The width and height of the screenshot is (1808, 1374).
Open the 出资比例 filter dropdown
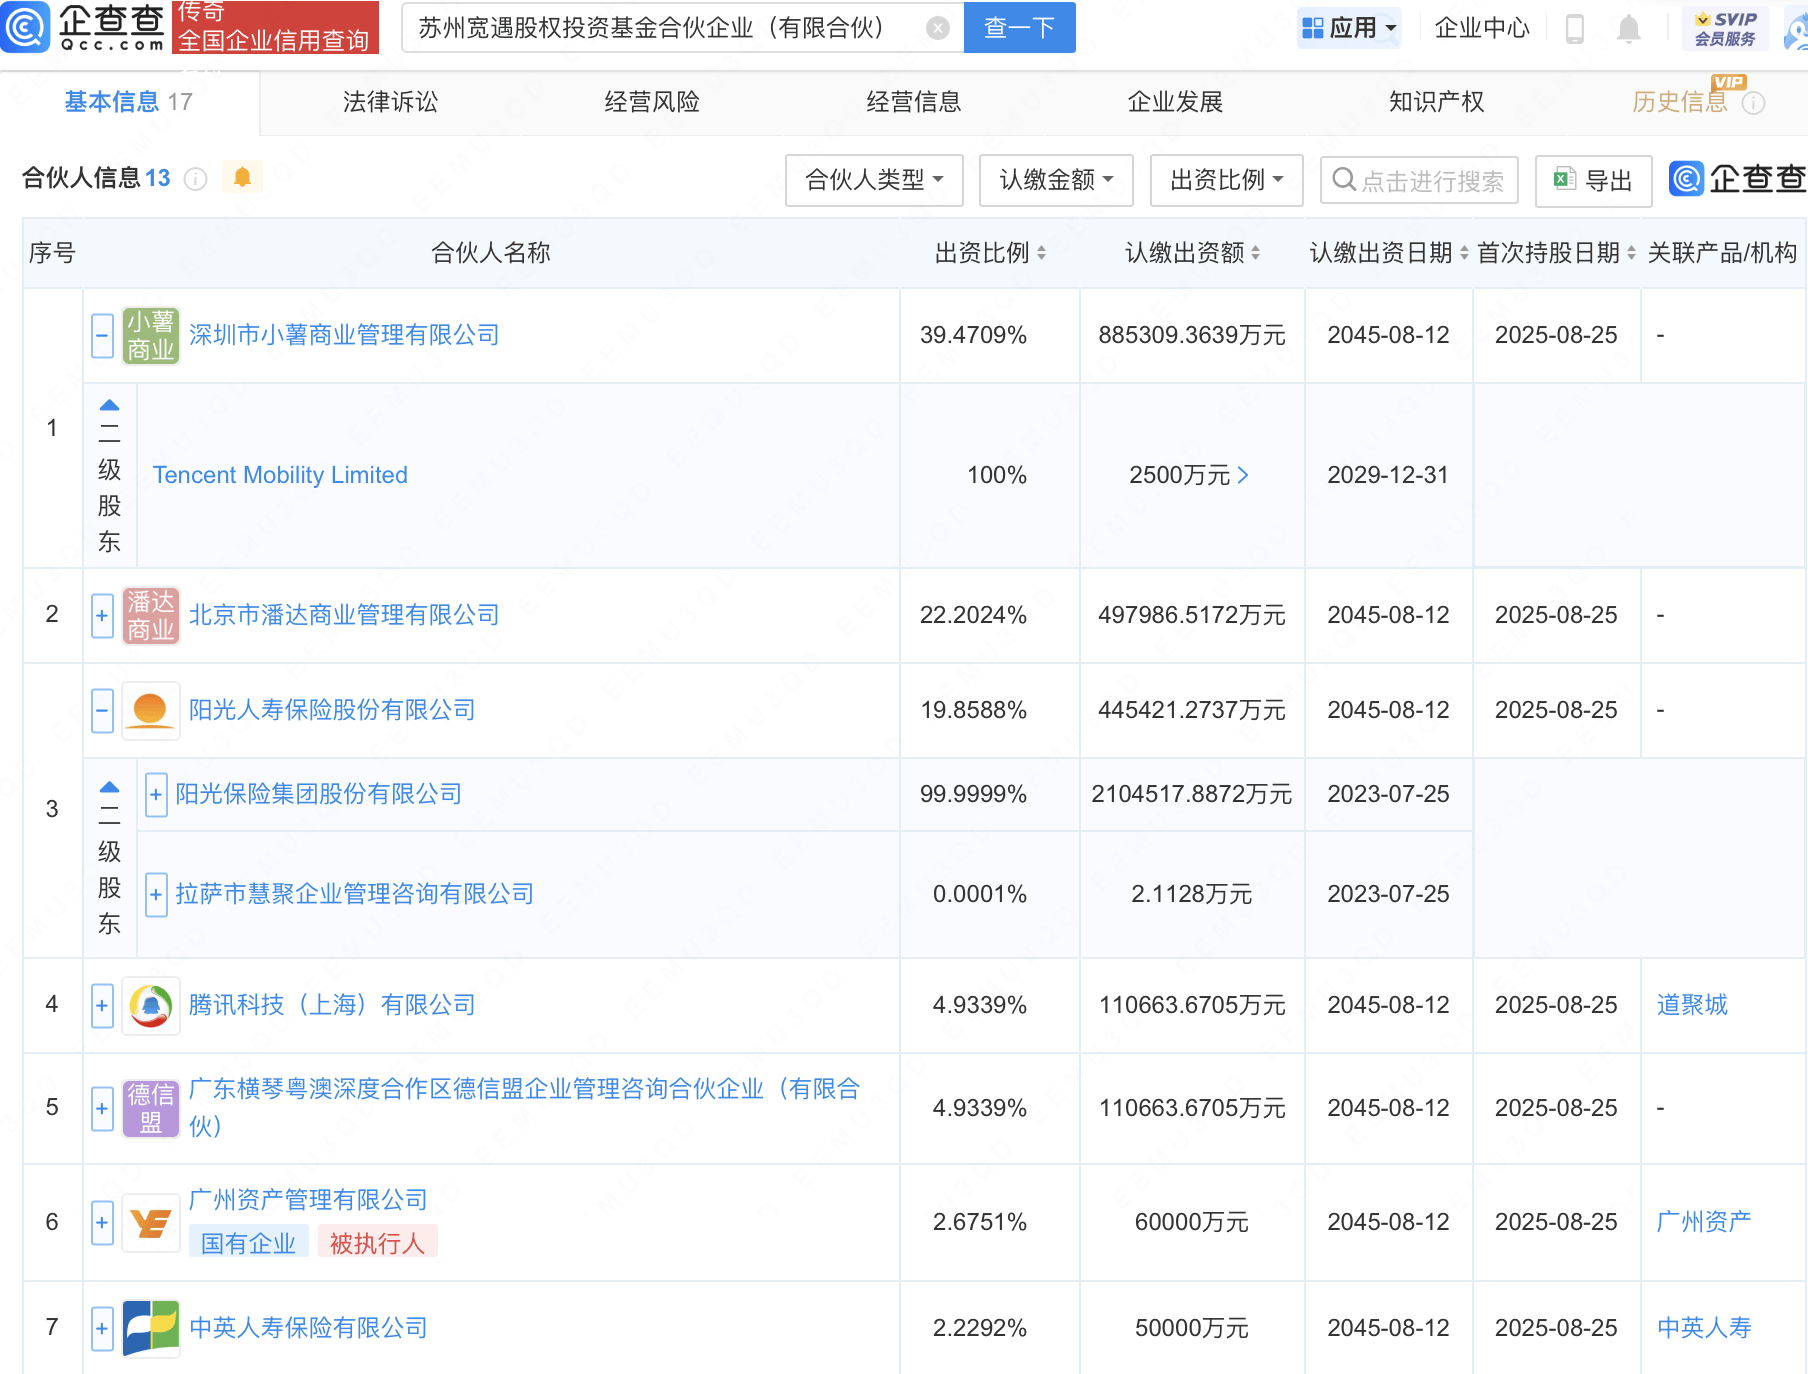(1226, 180)
